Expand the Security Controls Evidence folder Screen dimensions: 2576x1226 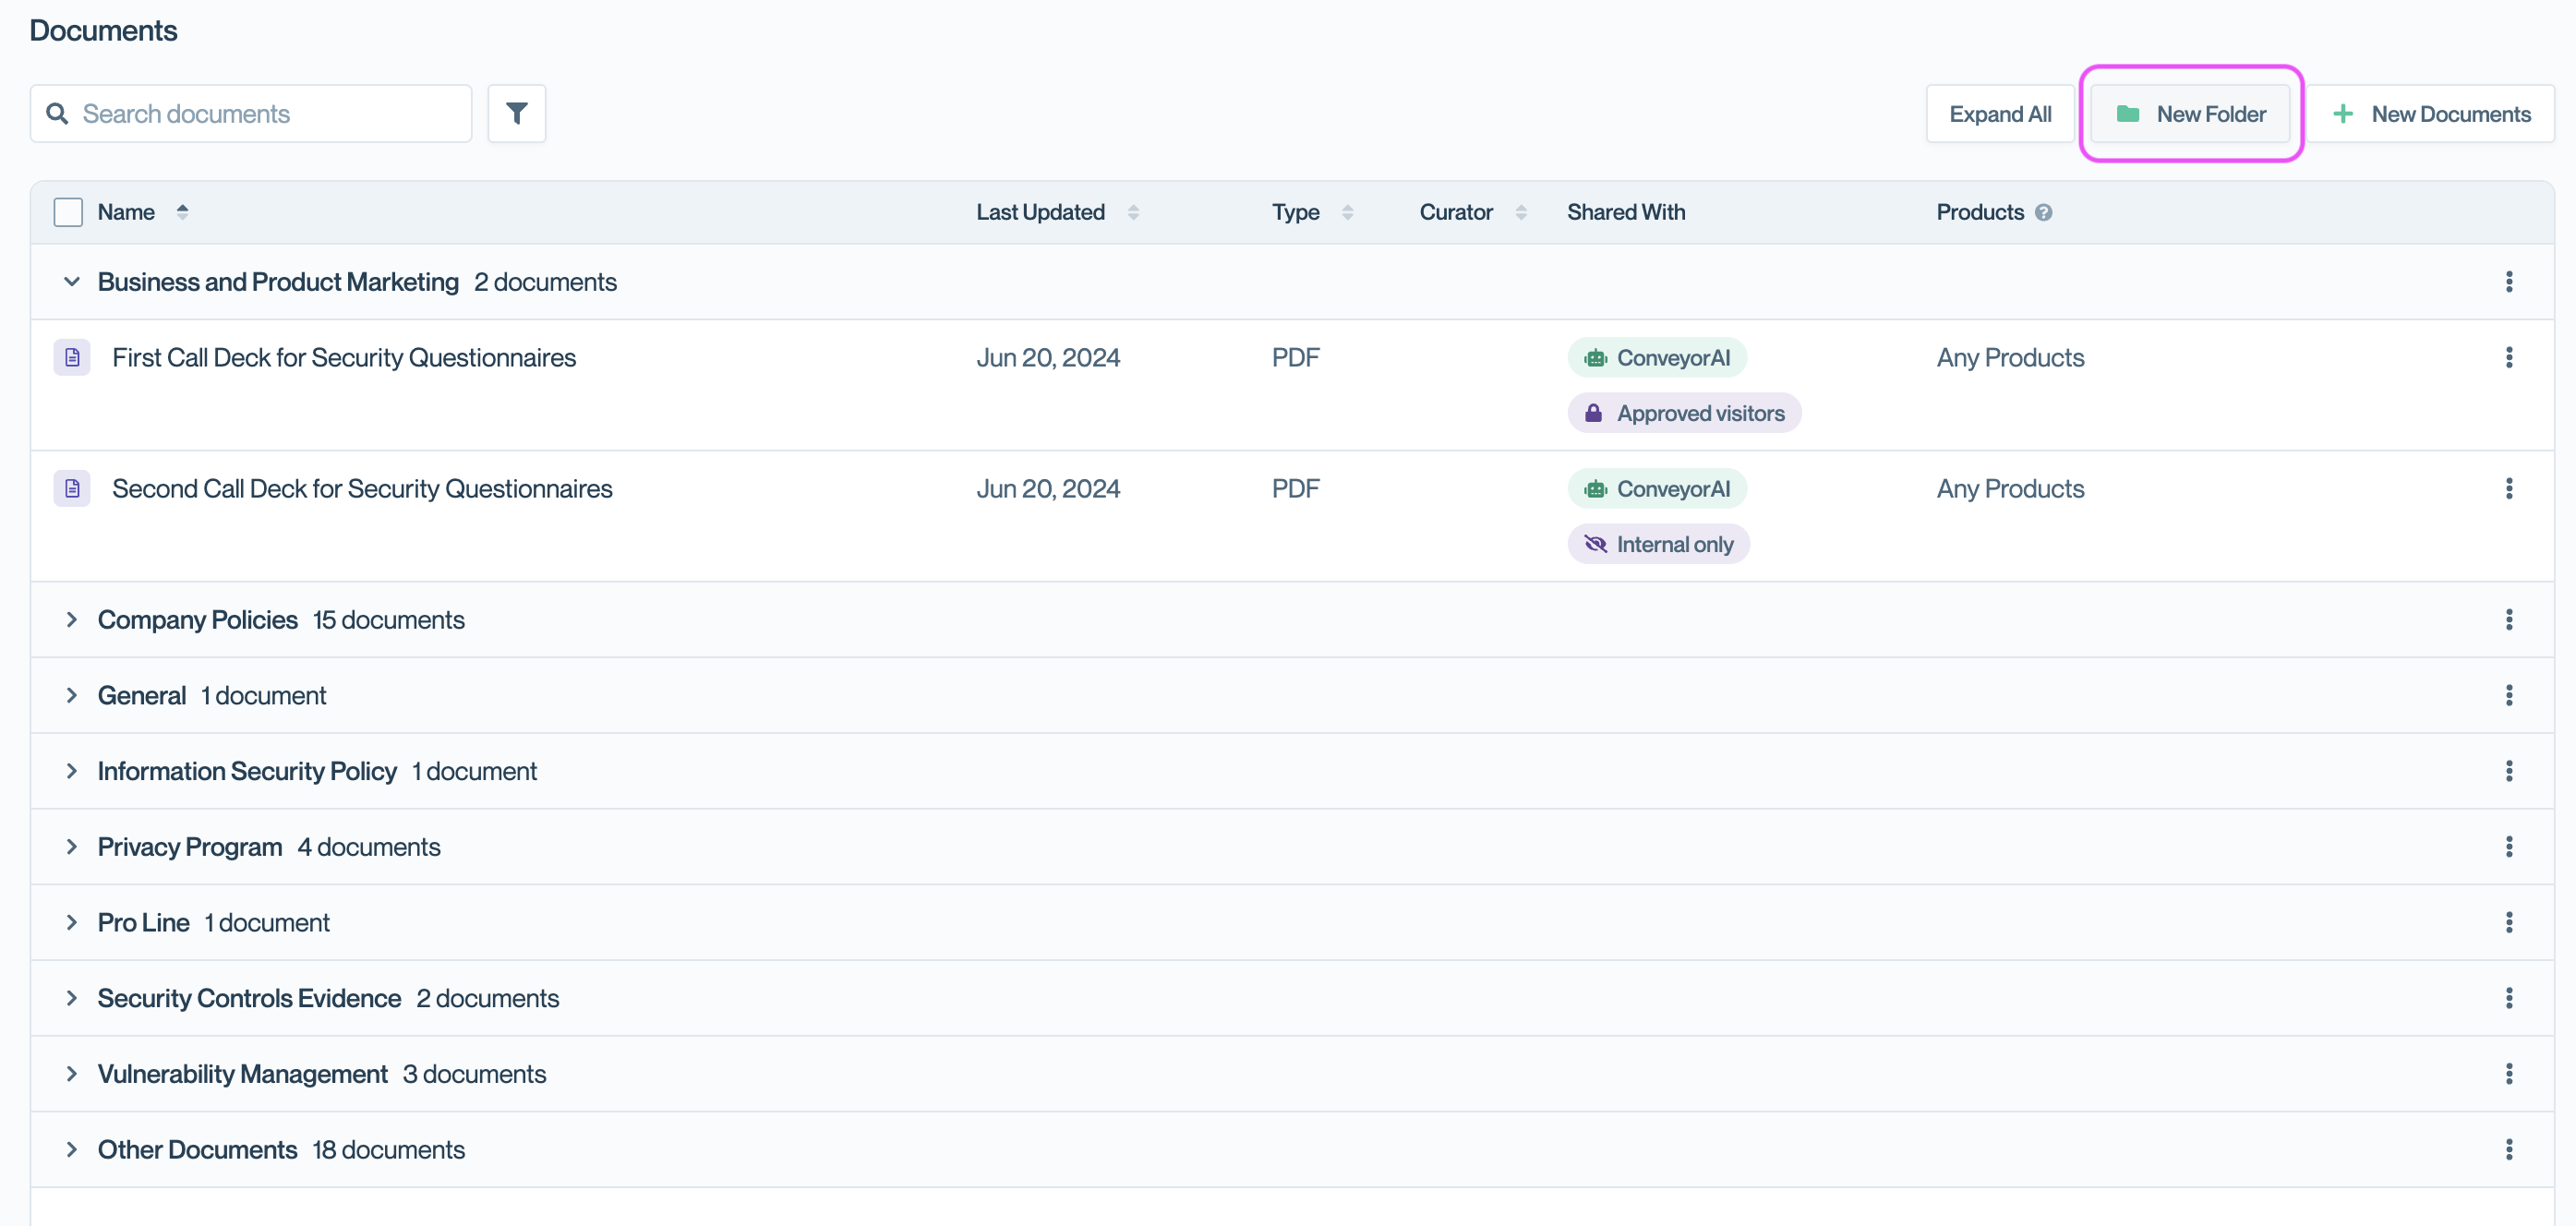[72, 998]
